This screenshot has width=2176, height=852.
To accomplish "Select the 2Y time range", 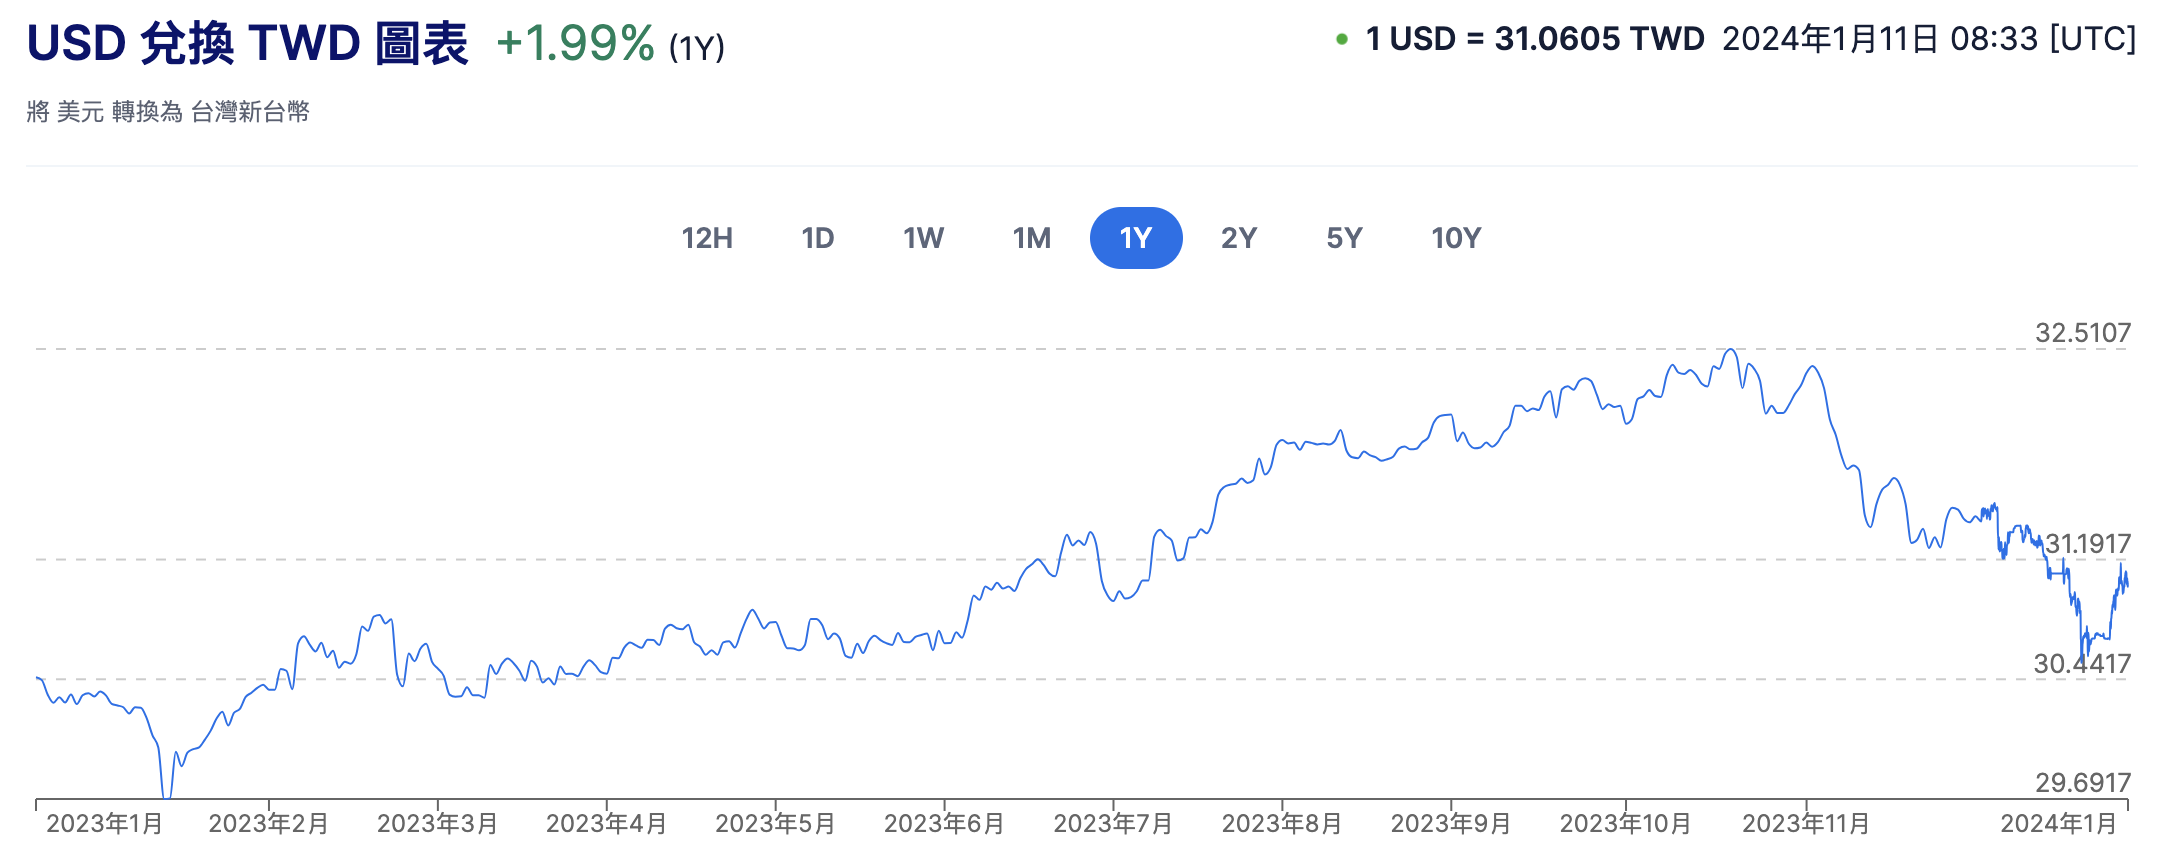I will click(1239, 238).
